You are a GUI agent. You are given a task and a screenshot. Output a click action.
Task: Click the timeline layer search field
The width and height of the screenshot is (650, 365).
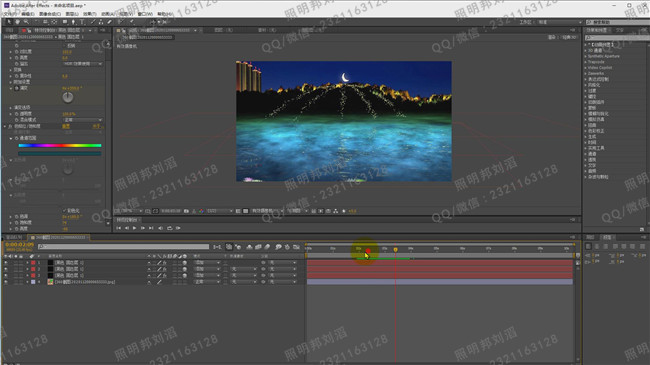[x=124, y=247]
